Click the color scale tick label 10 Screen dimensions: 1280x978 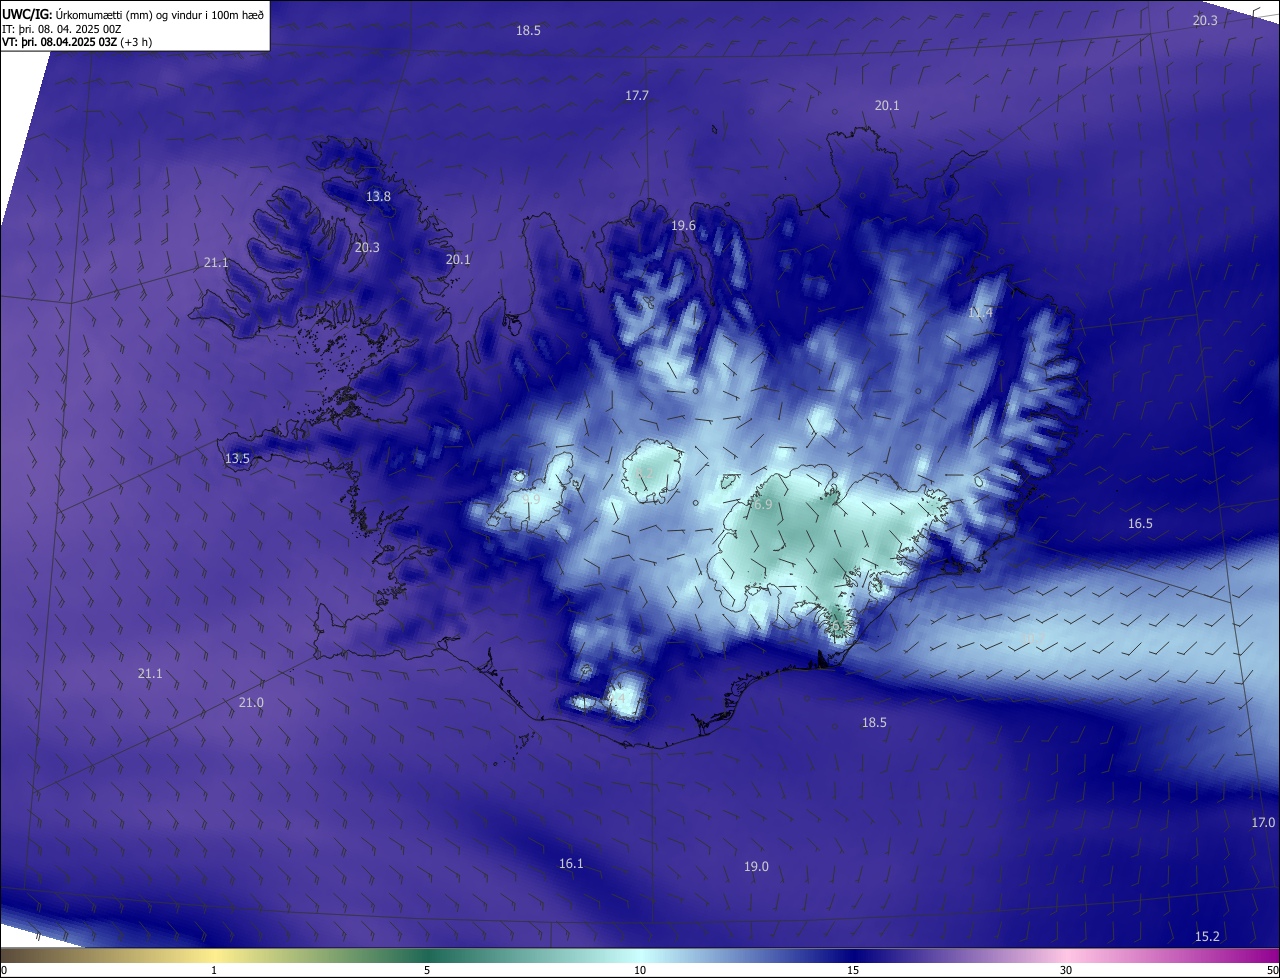tap(640, 971)
